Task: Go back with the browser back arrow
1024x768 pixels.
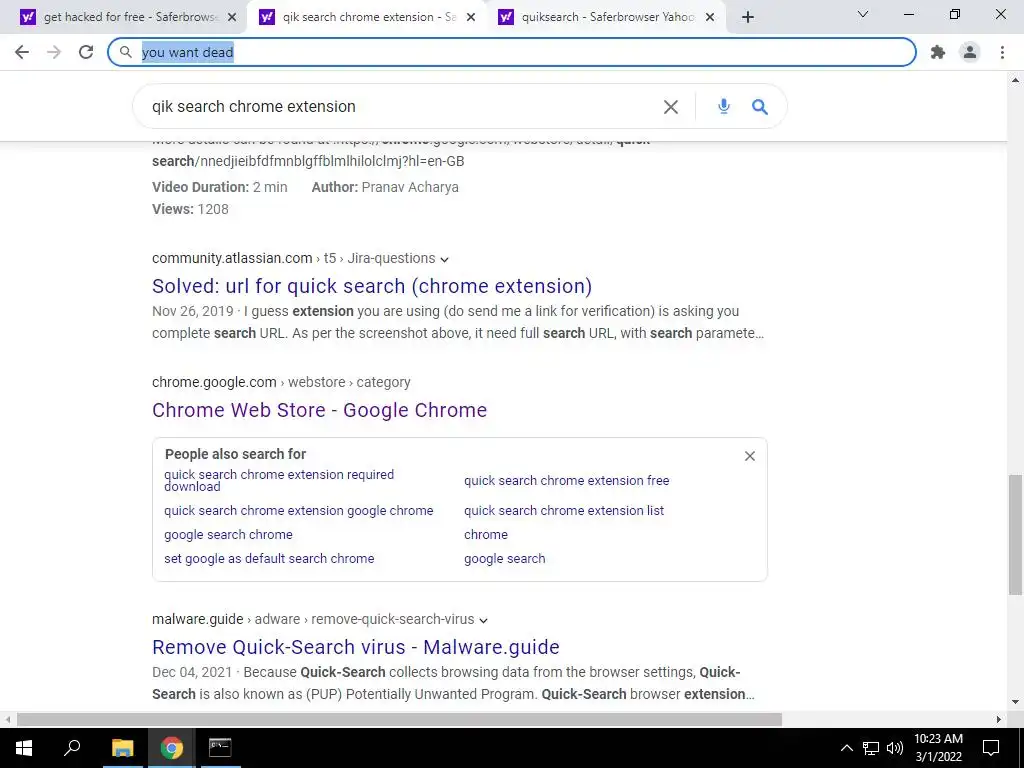Action: [22, 52]
